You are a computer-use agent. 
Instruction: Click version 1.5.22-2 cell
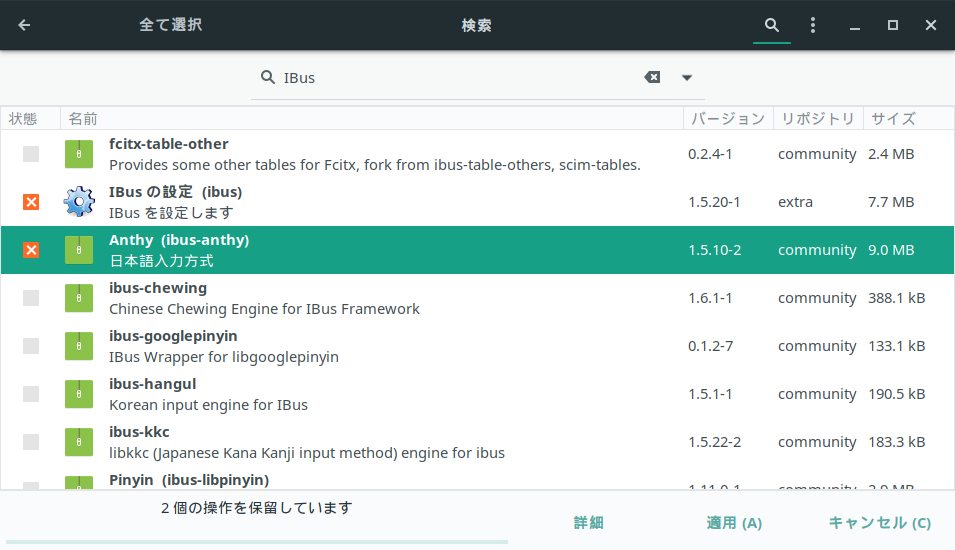point(714,442)
